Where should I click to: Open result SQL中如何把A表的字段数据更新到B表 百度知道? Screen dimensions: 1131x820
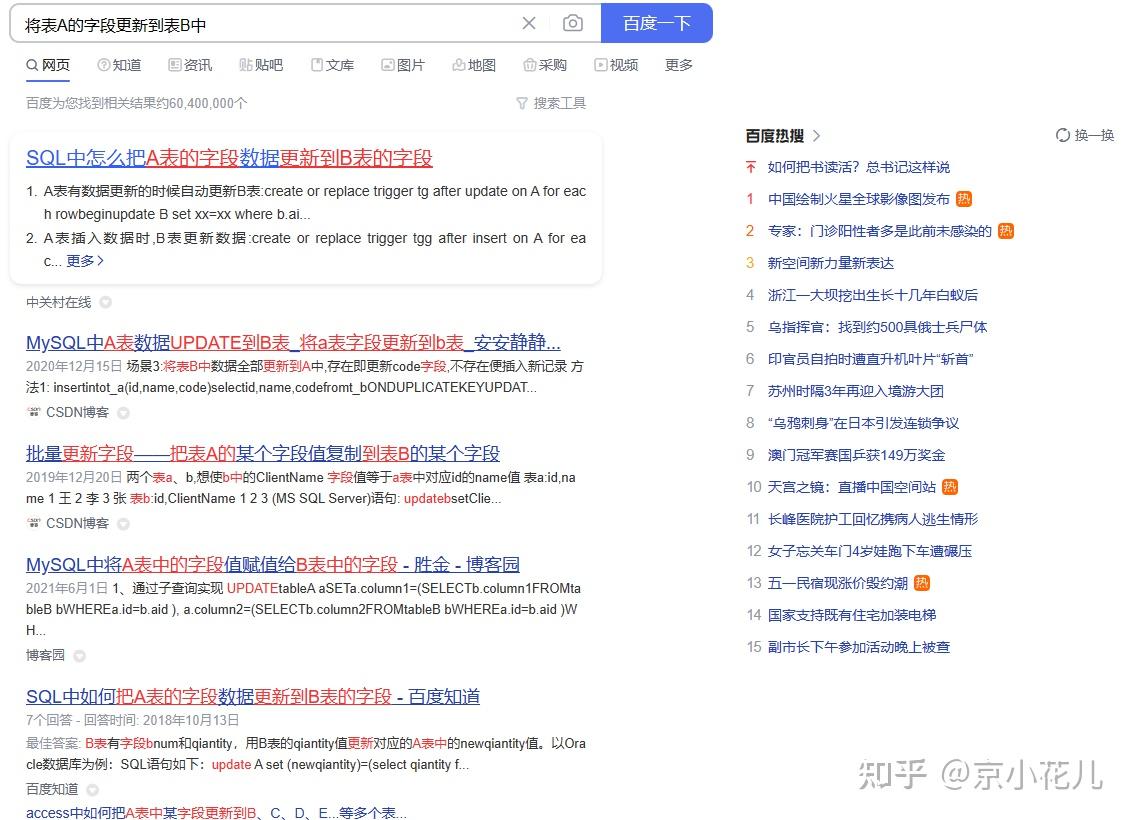252,696
